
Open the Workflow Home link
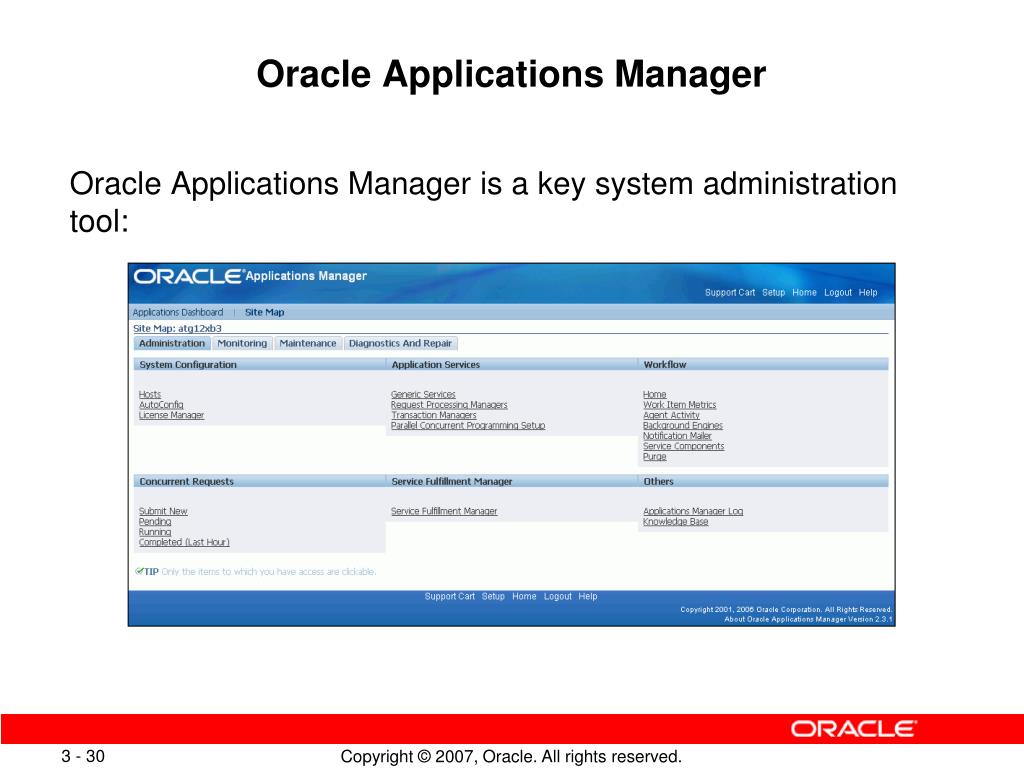point(654,394)
